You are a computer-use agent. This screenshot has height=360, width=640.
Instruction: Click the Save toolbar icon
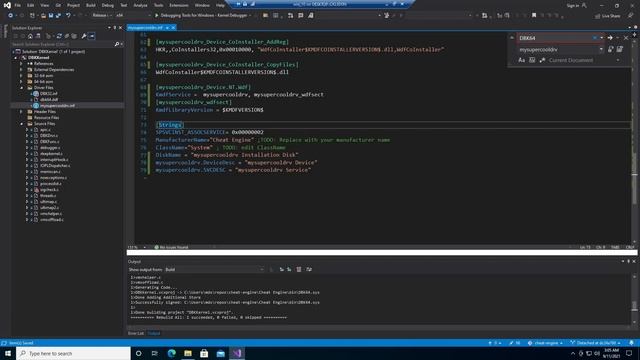[51, 16]
